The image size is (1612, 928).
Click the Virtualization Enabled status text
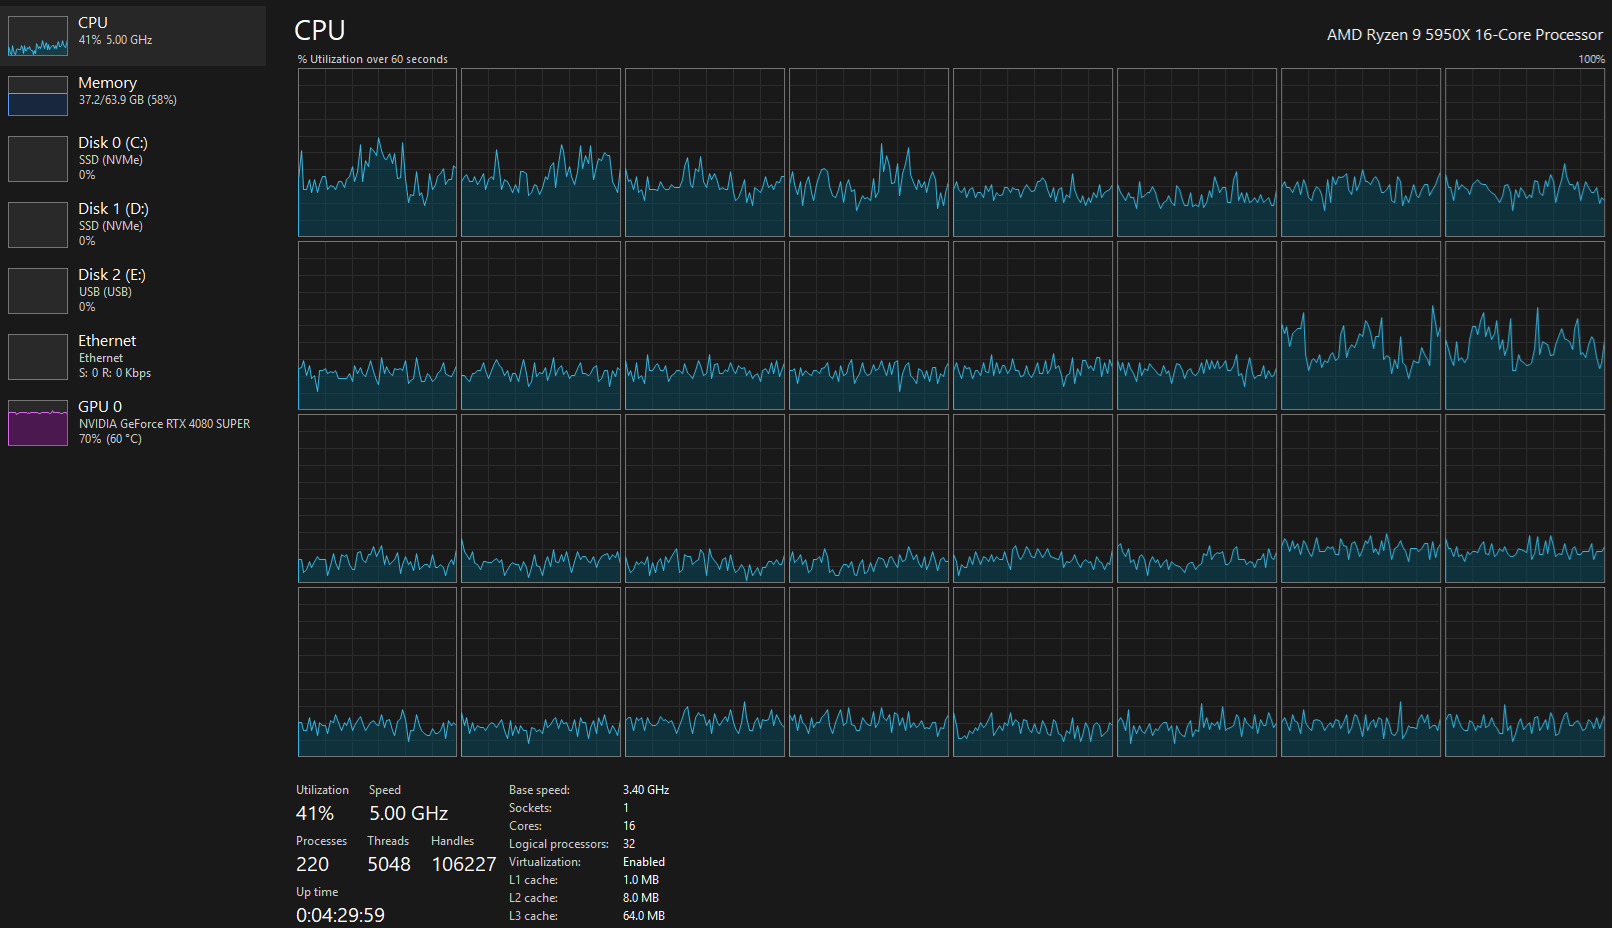coord(643,862)
